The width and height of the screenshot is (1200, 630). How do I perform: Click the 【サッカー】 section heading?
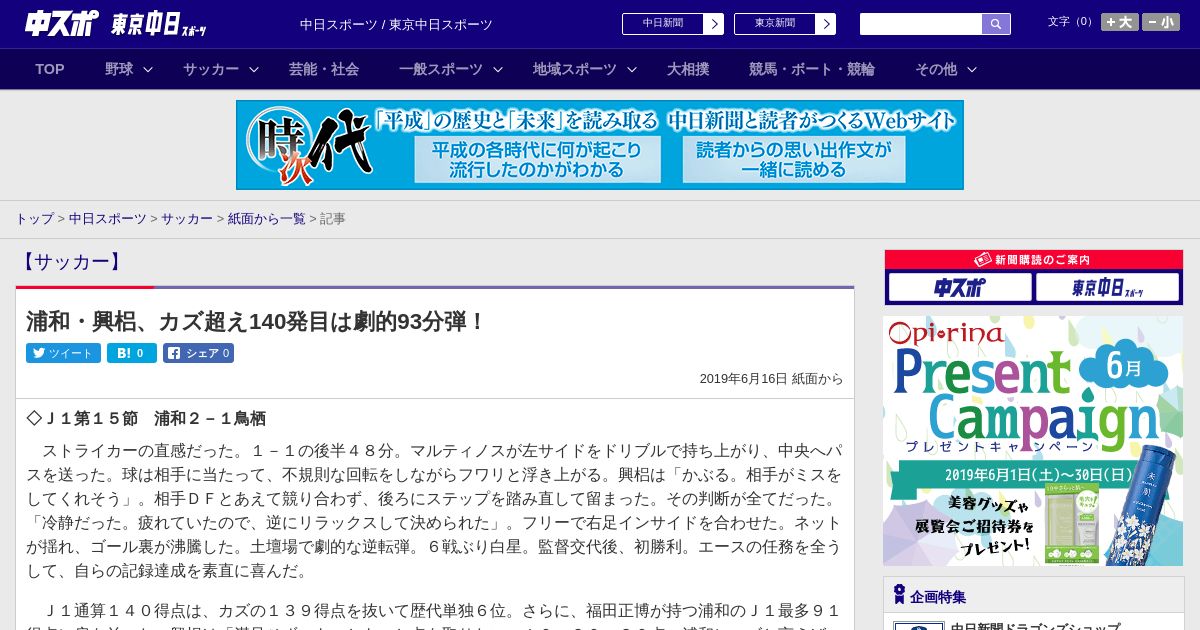[x=71, y=262]
